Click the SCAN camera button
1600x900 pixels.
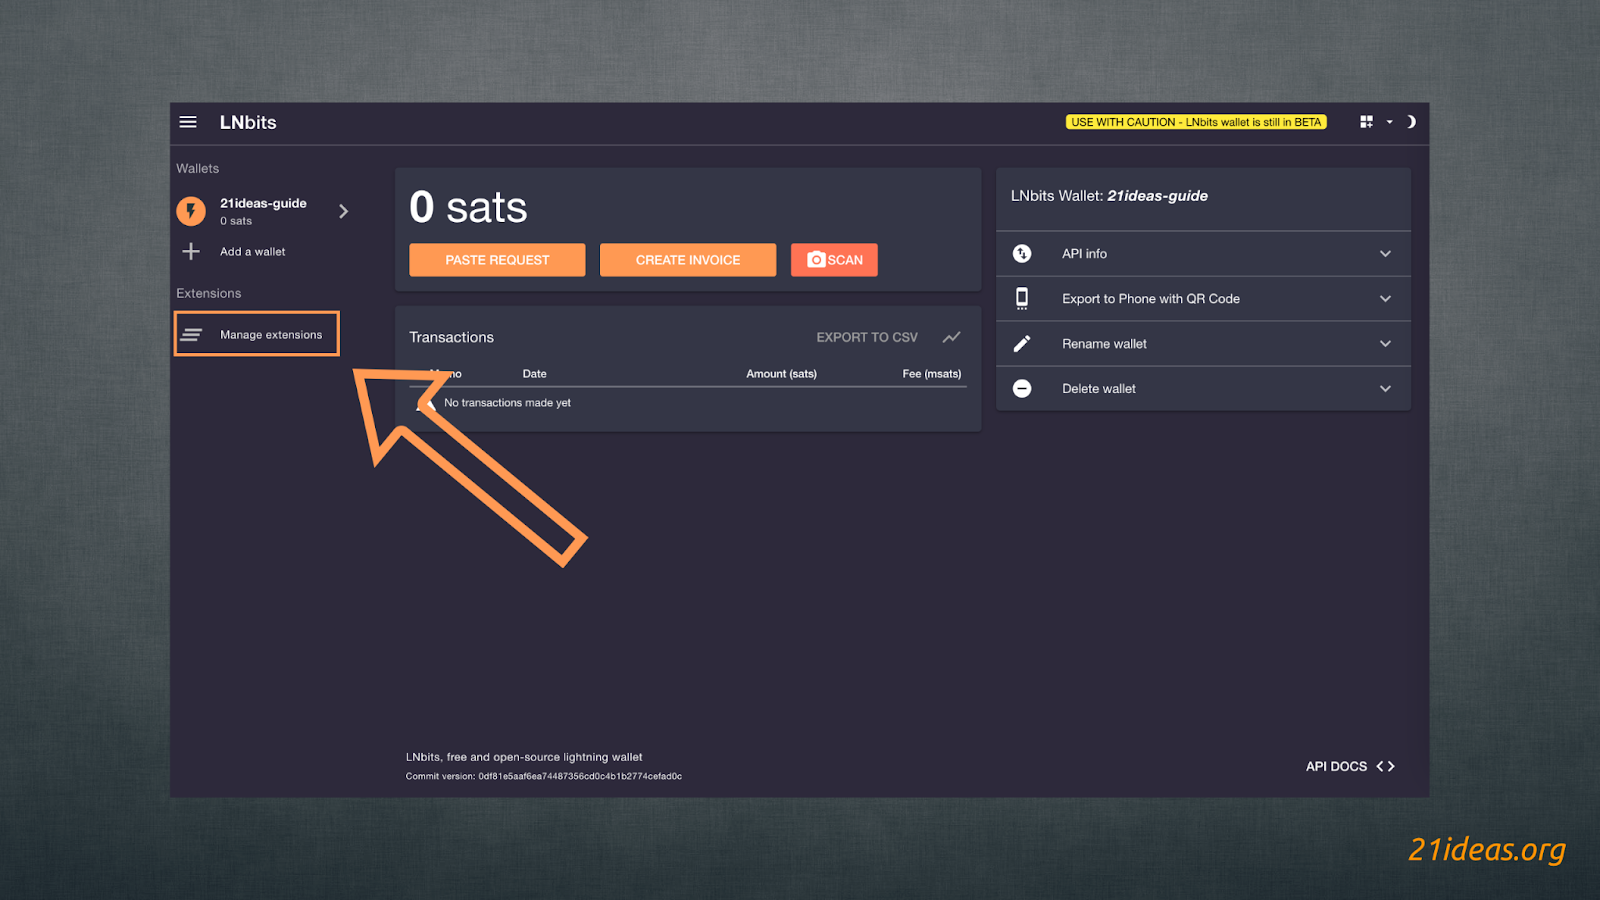[834, 260]
